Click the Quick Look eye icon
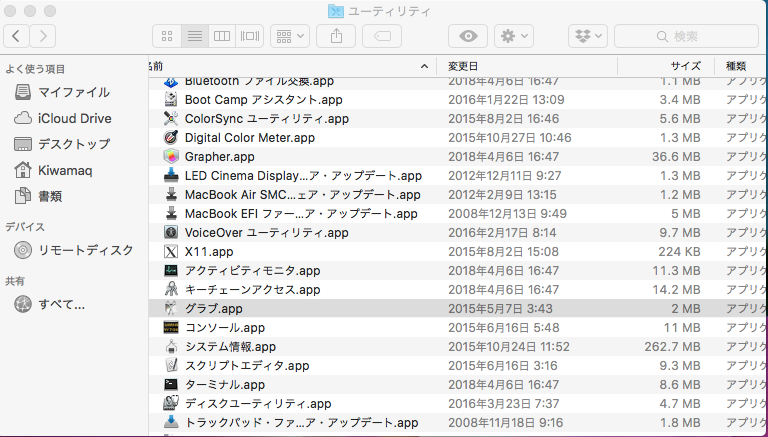 [x=467, y=36]
